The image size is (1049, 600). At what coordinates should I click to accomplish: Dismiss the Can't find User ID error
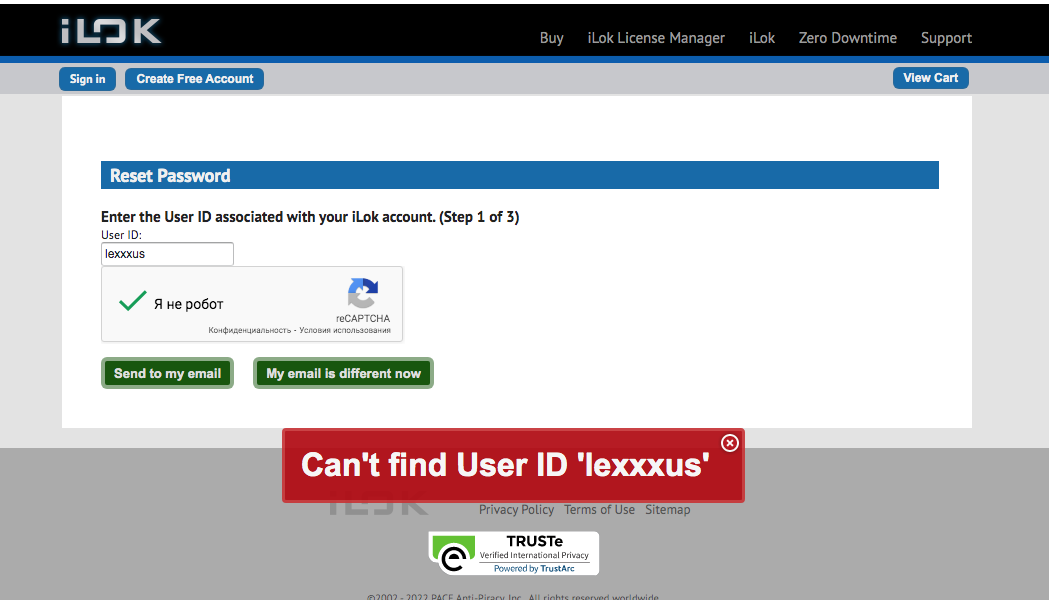730,443
